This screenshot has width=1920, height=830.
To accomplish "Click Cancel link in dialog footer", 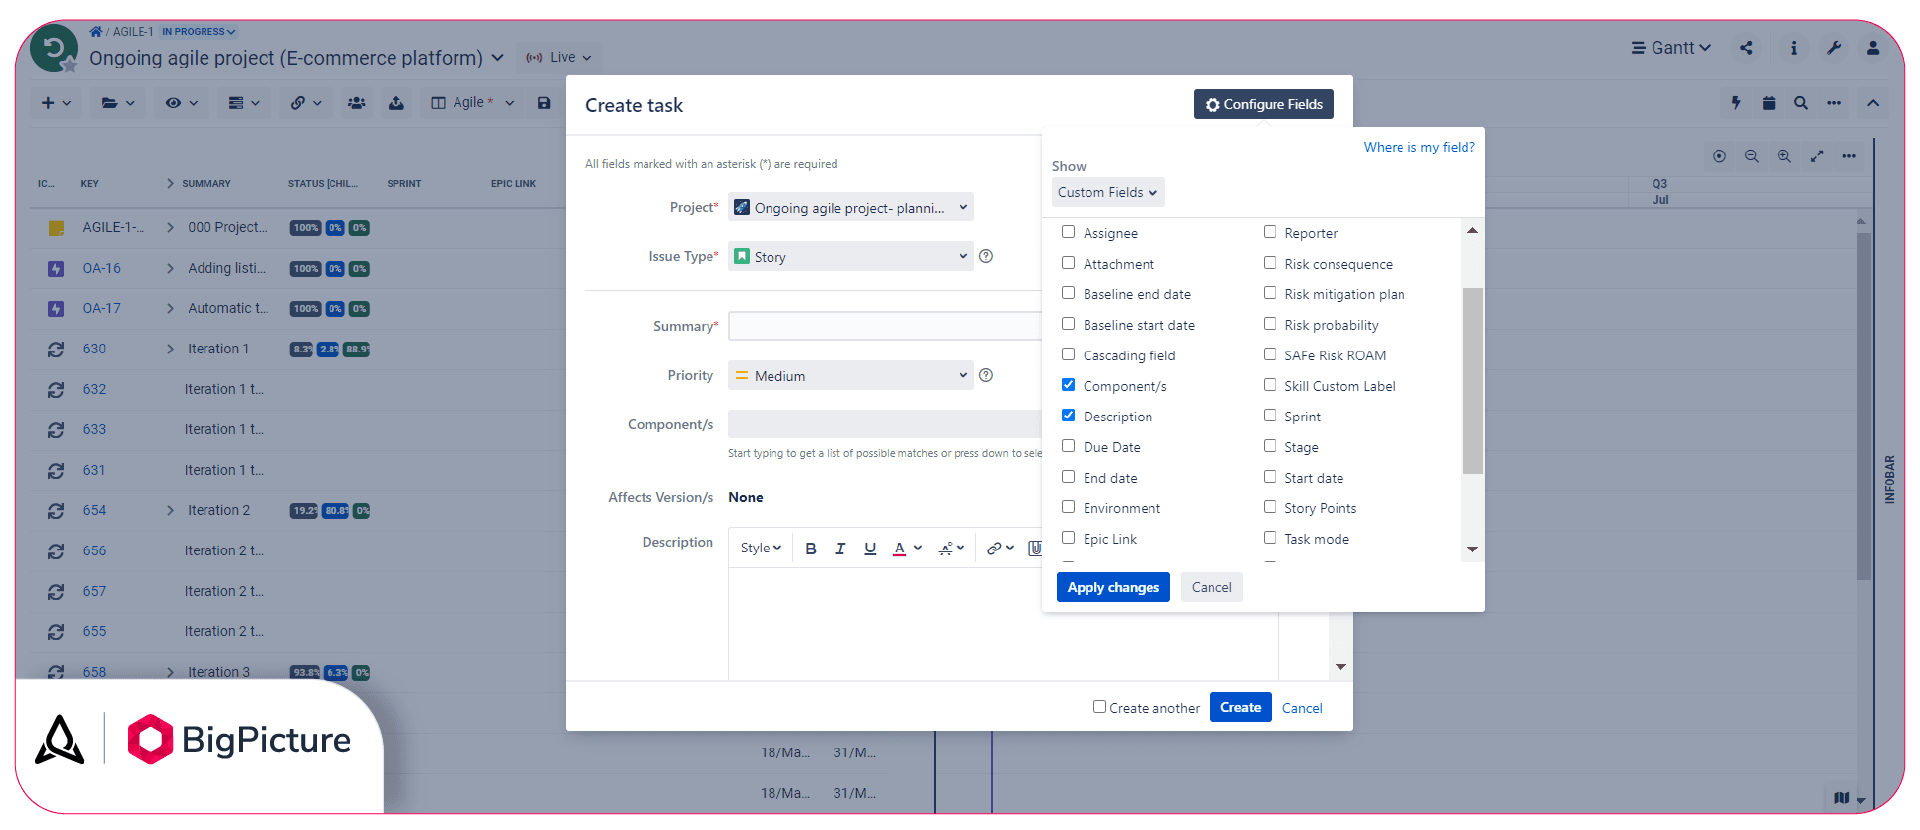I will pos(1302,708).
